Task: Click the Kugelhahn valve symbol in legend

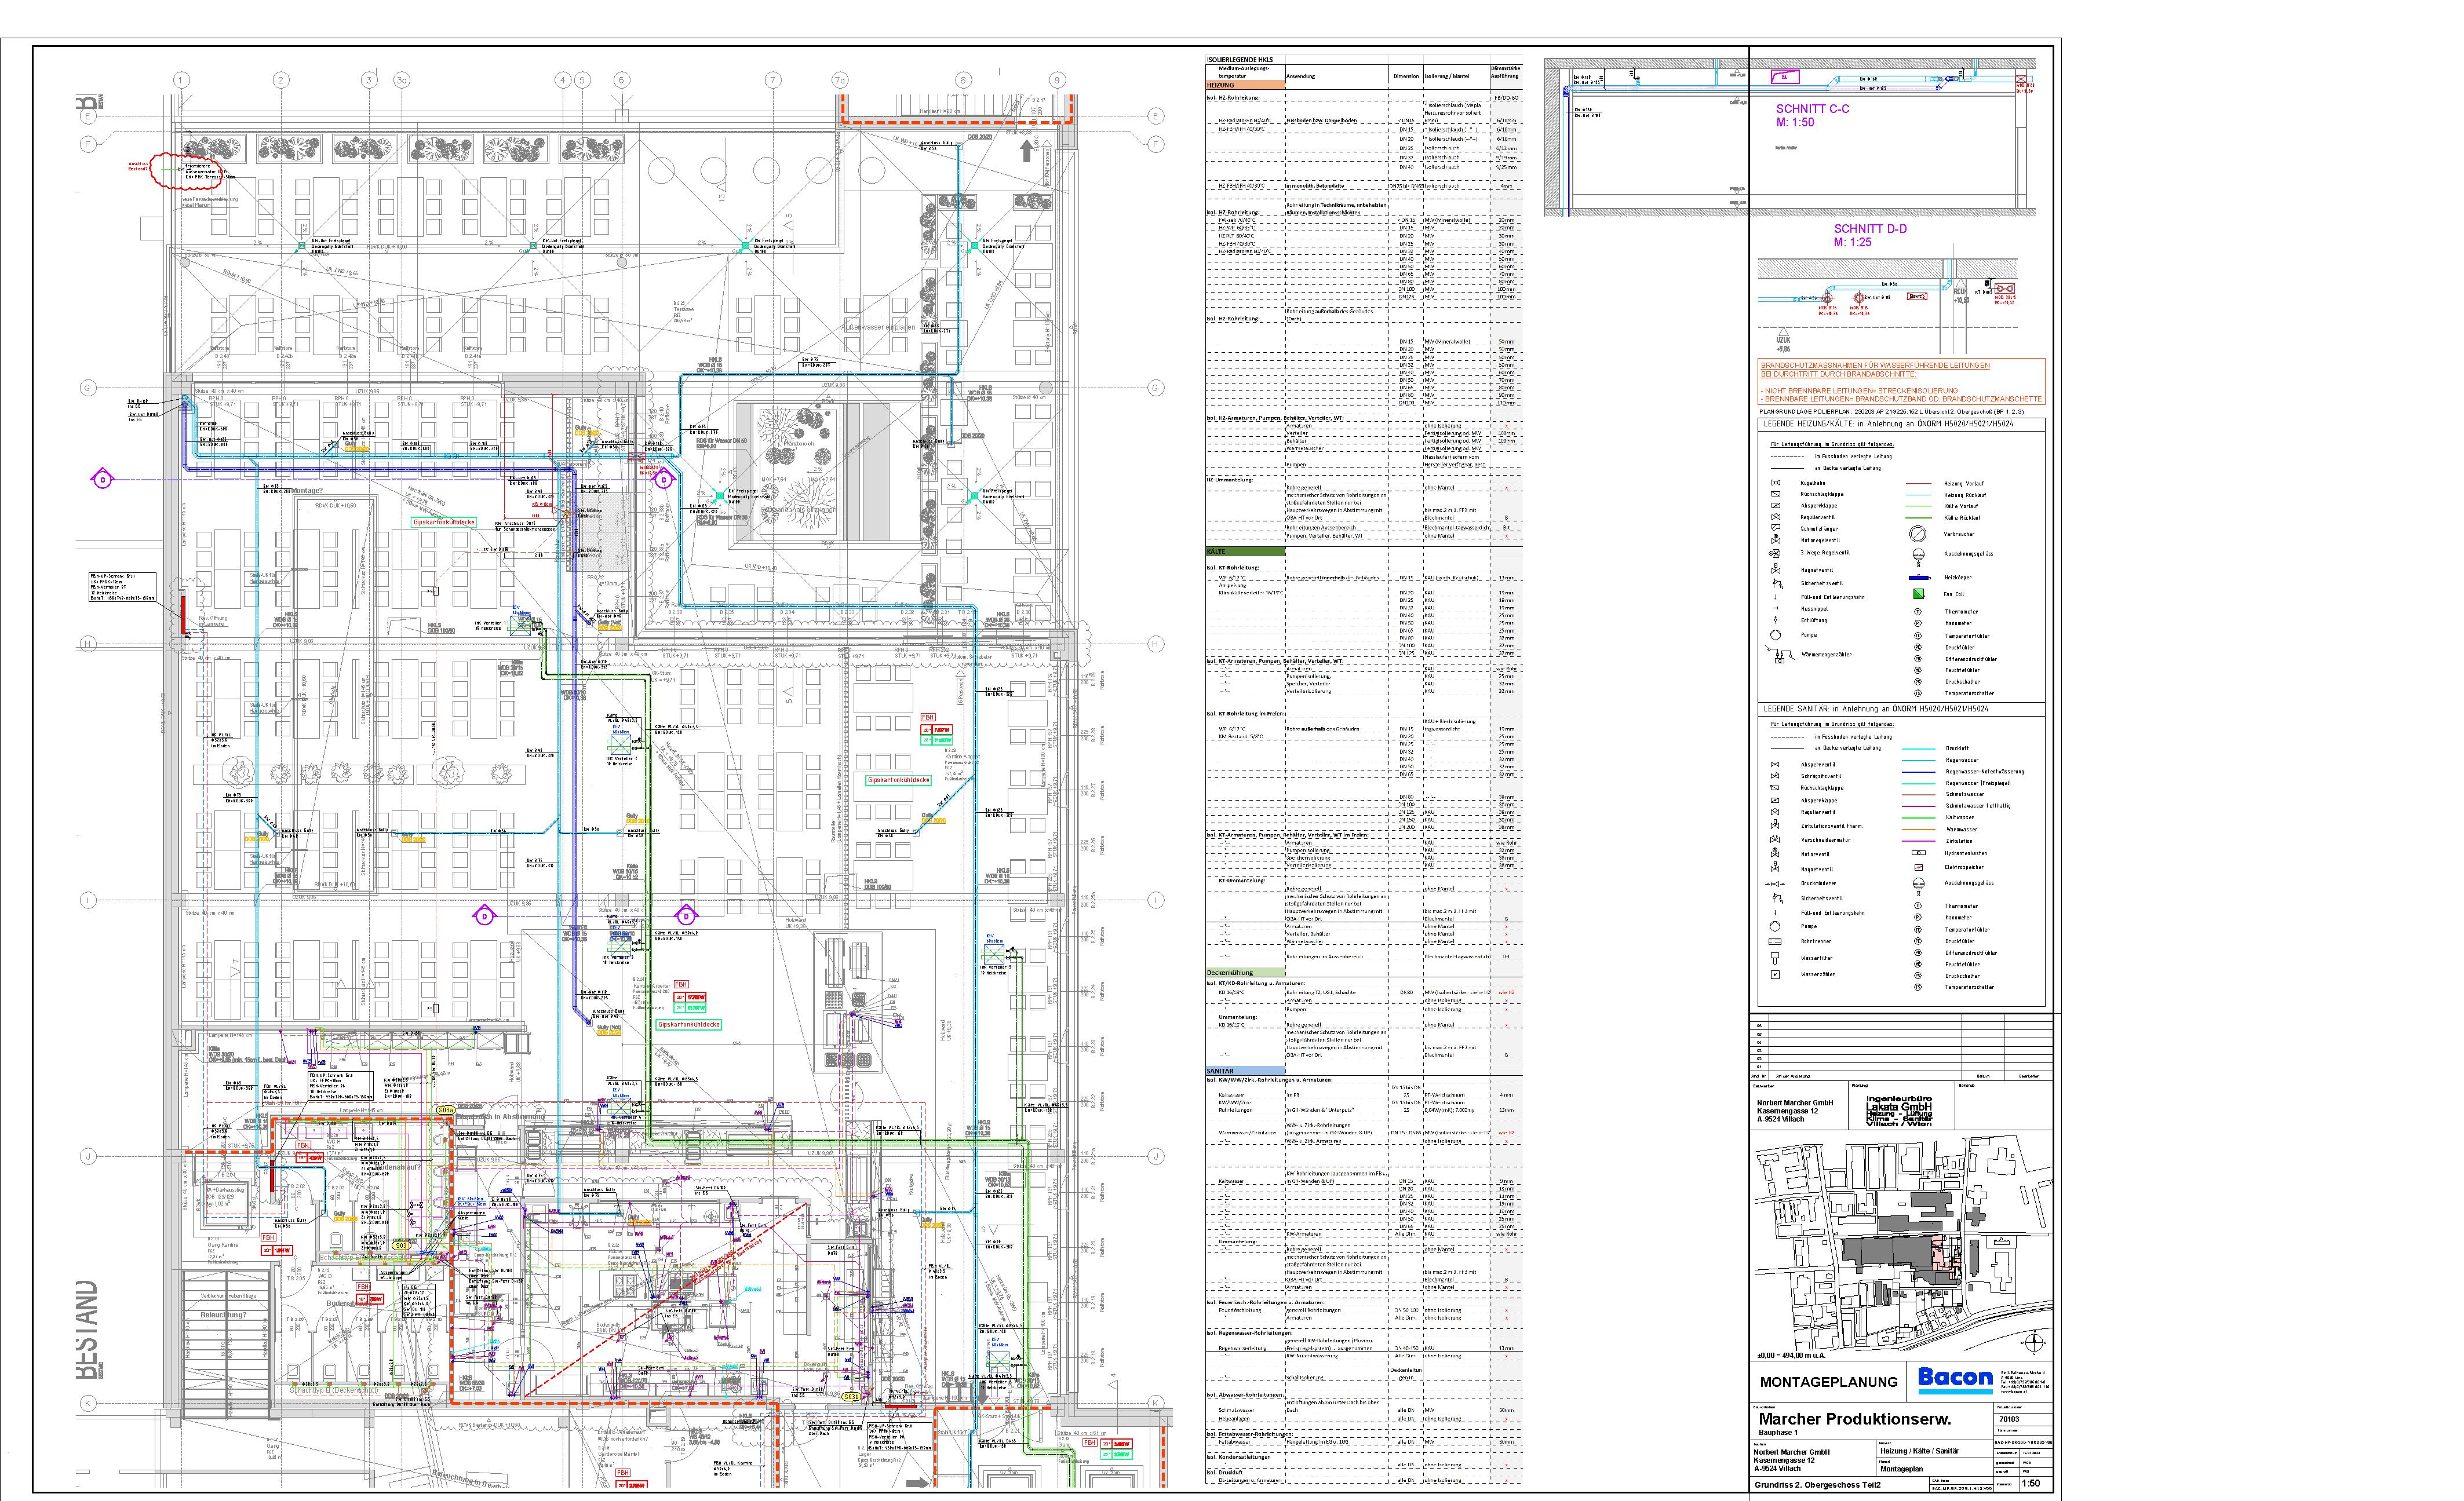Action: [1775, 483]
